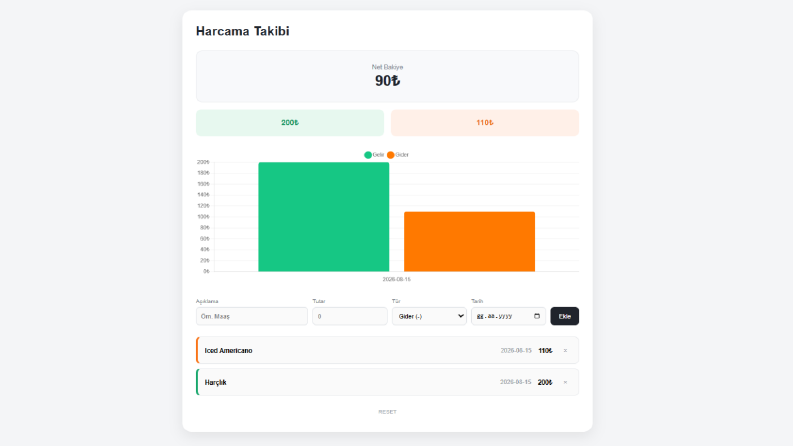
Task: Click the Ekle button
Action: click(564, 316)
